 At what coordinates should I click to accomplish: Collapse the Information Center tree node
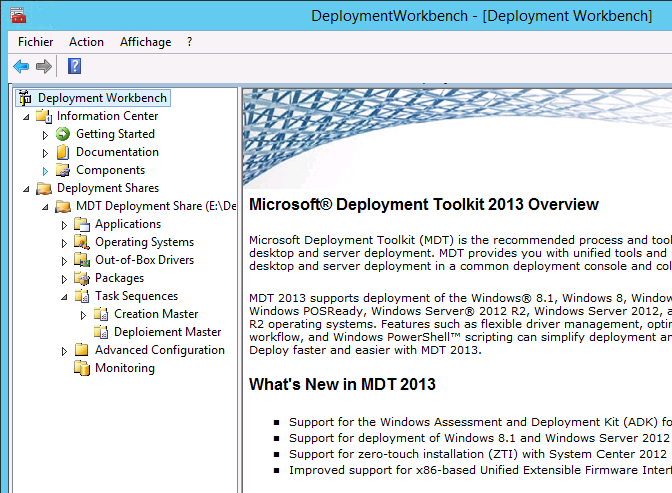26,116
